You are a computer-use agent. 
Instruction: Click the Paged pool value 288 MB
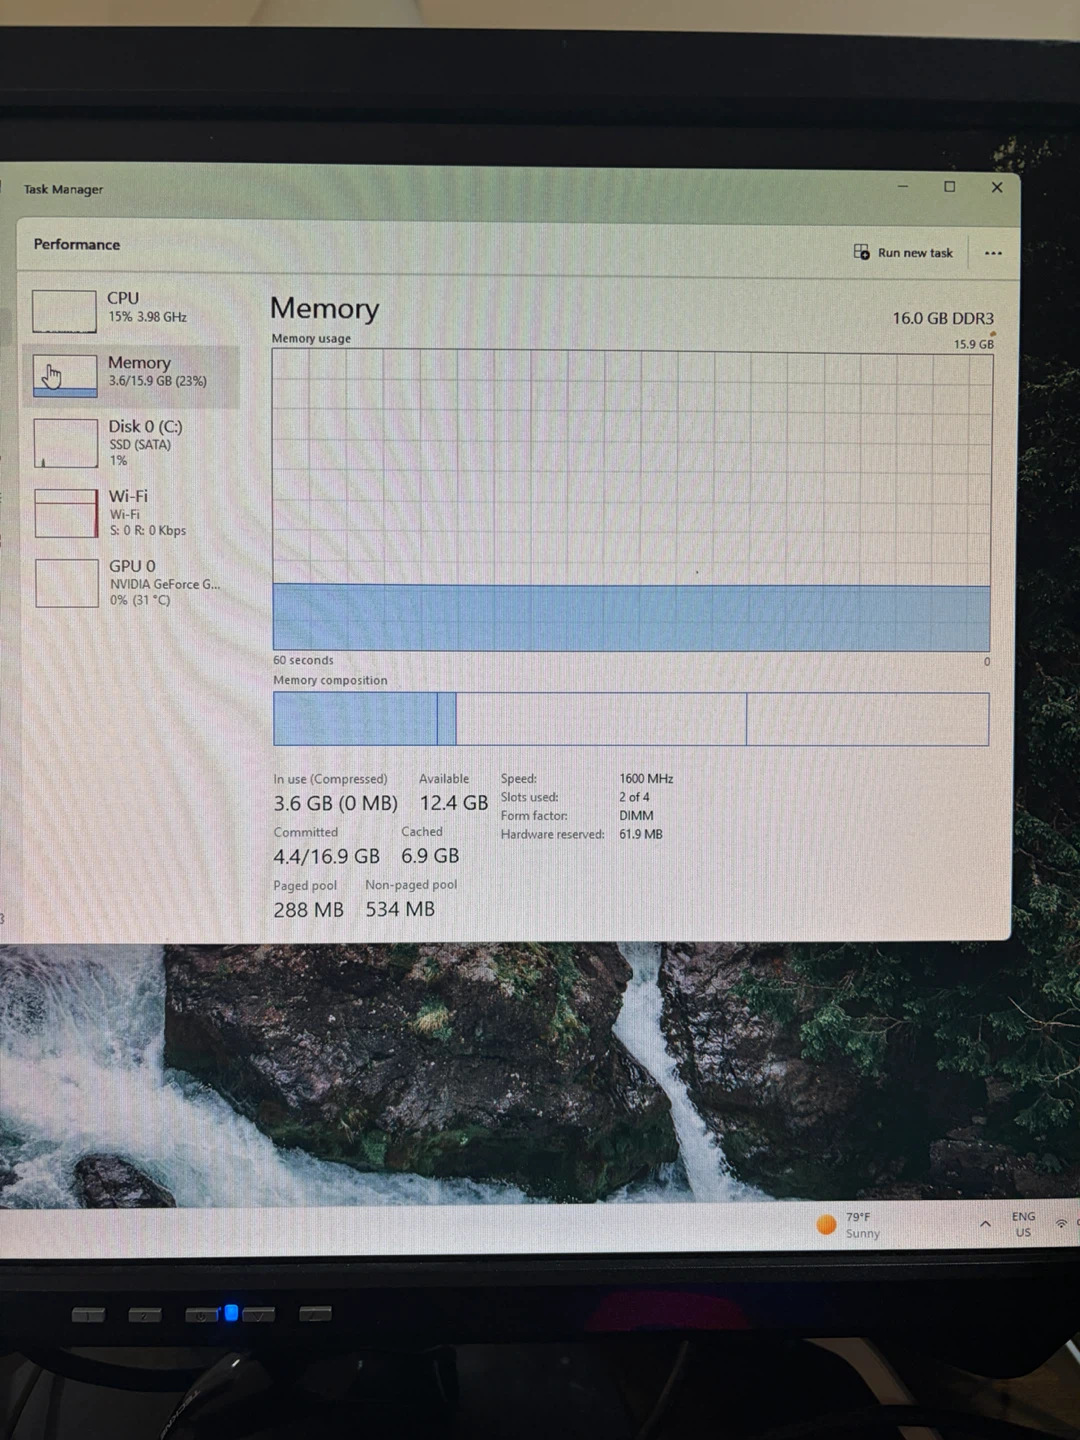point(308,910)
